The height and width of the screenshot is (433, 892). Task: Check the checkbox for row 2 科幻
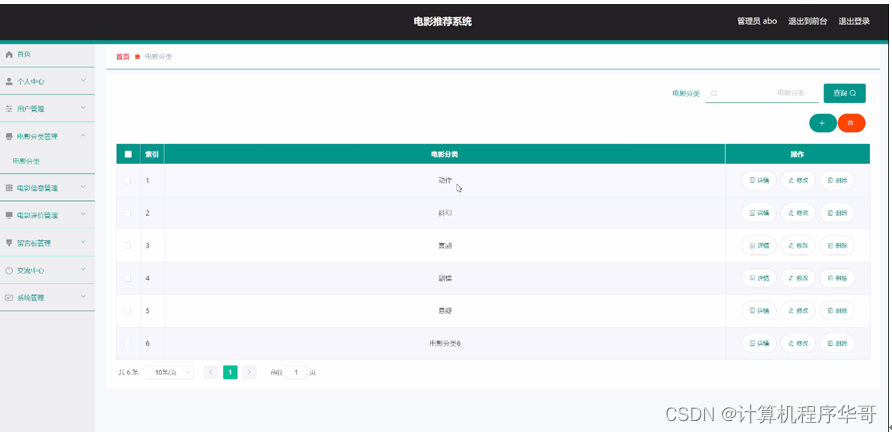(127, 213)
